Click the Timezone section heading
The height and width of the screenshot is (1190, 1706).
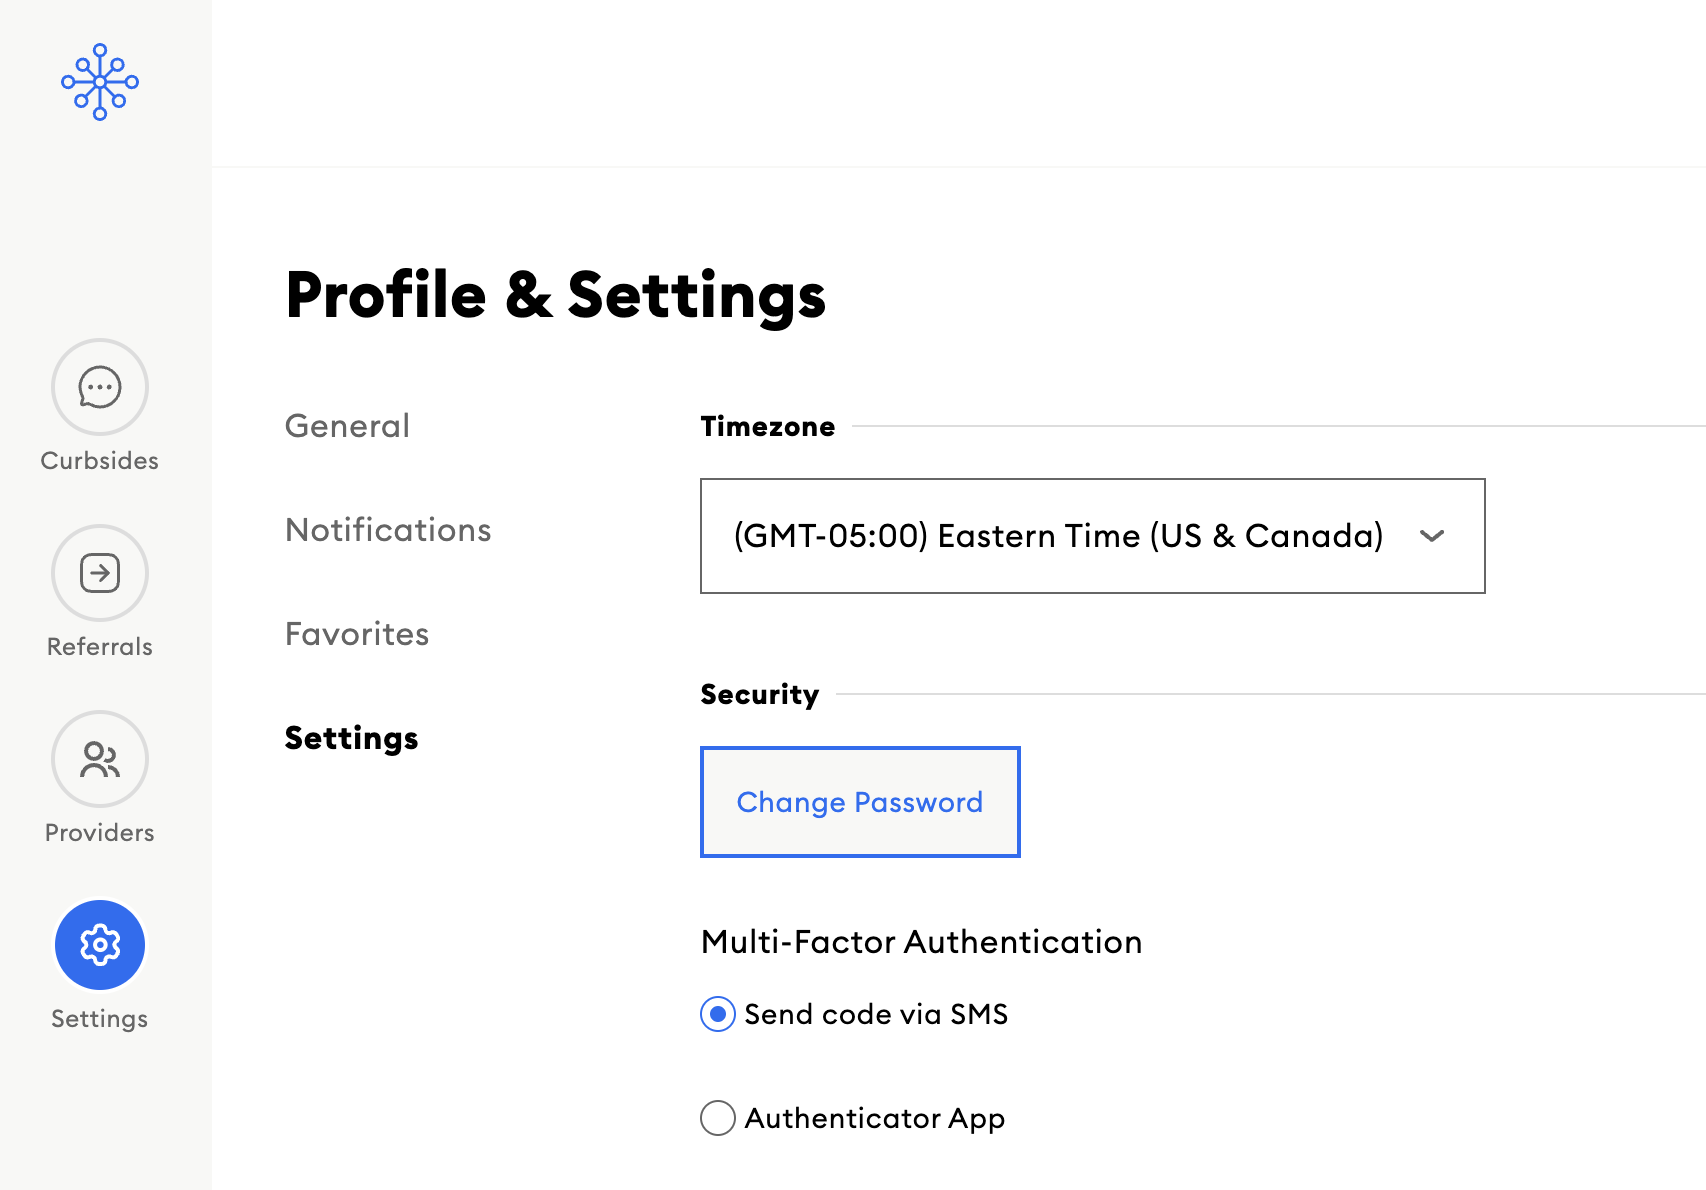tap(768, 426)
